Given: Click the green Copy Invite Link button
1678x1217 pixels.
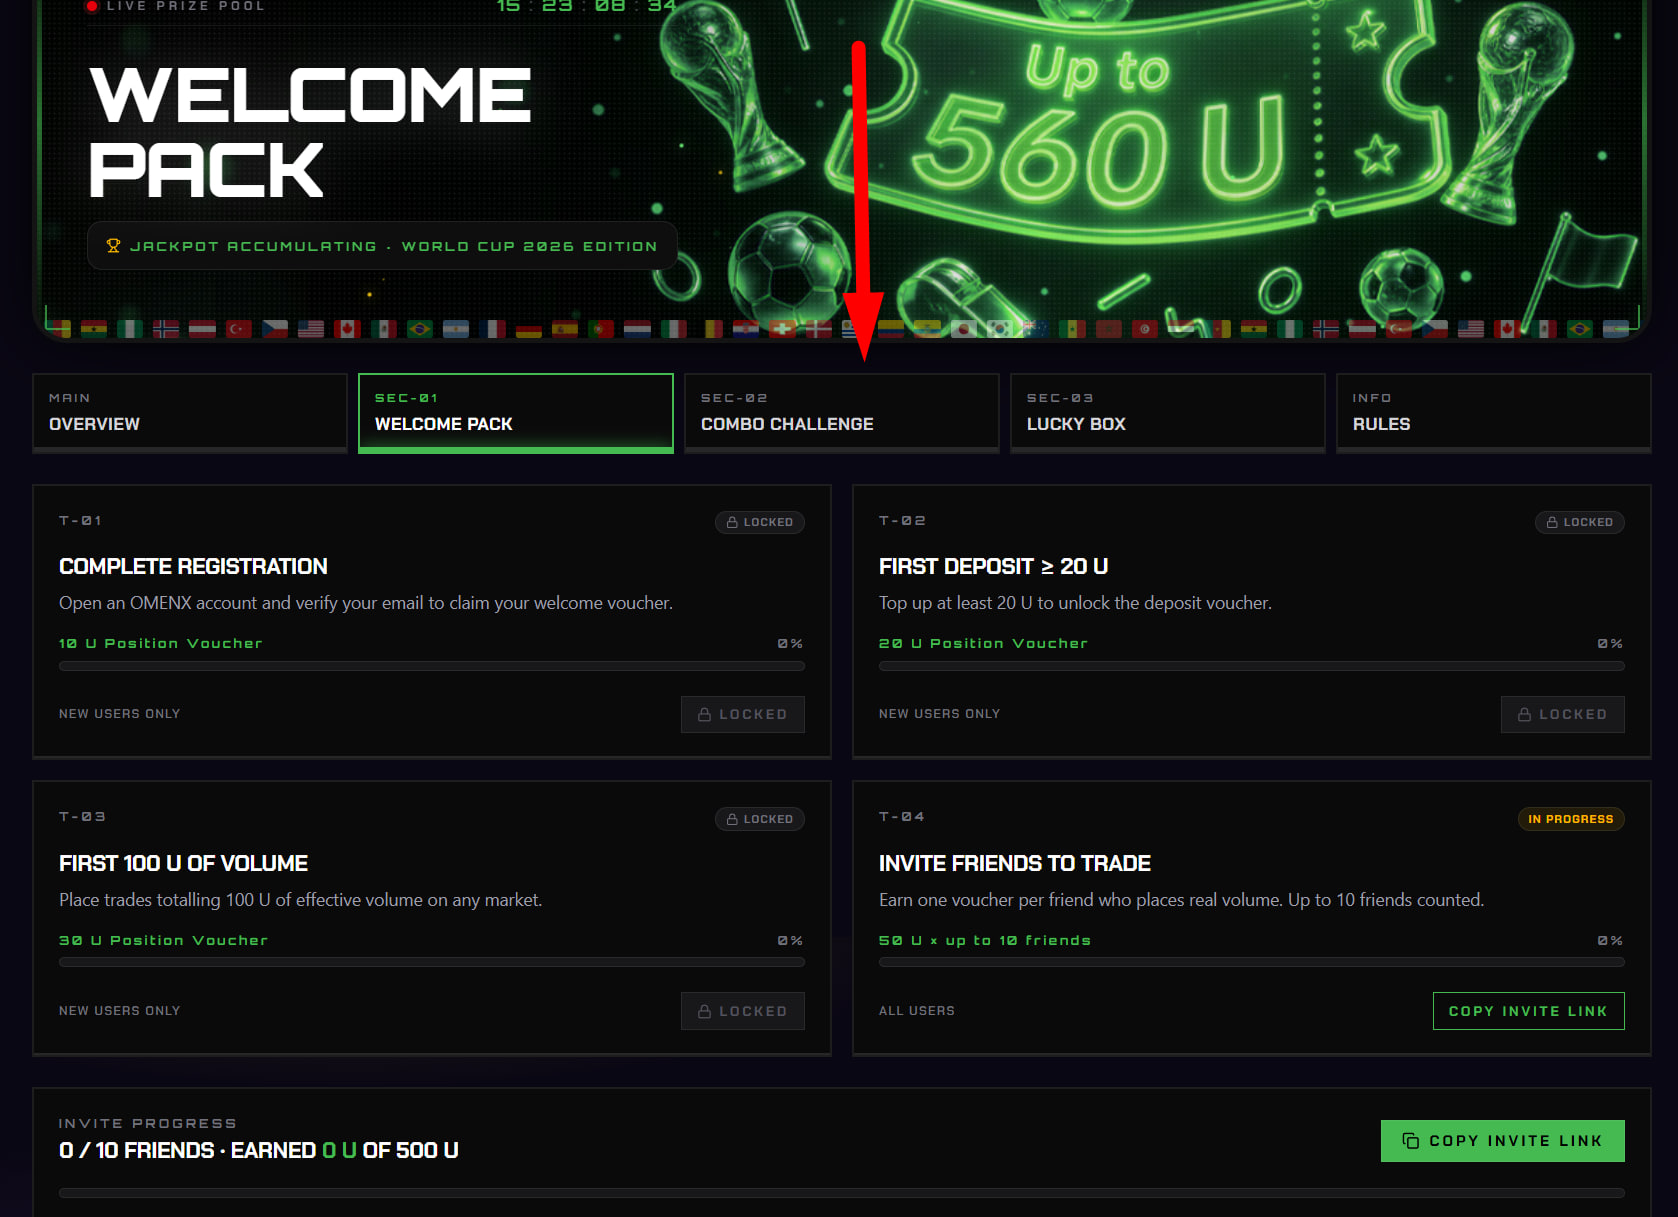Looking at the screenshot, I should [1503, 1141].
